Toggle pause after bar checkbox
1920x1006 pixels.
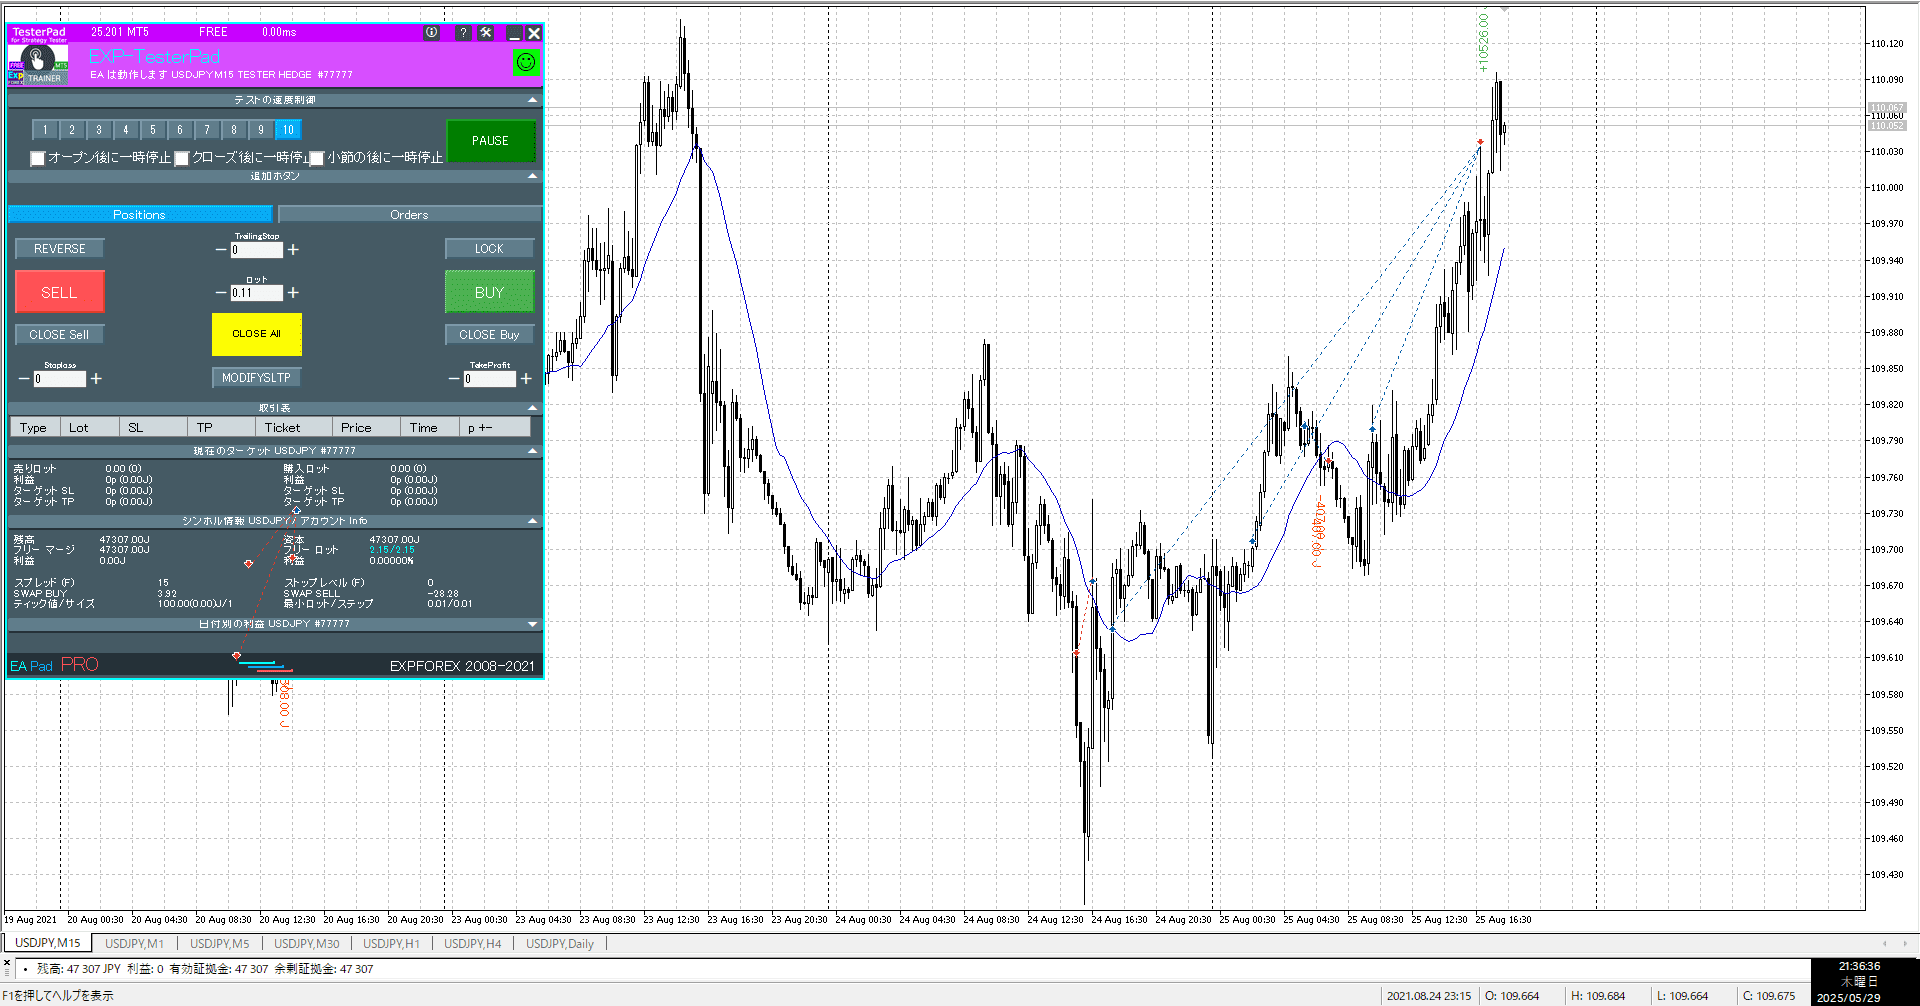click(x=317, y=158)
